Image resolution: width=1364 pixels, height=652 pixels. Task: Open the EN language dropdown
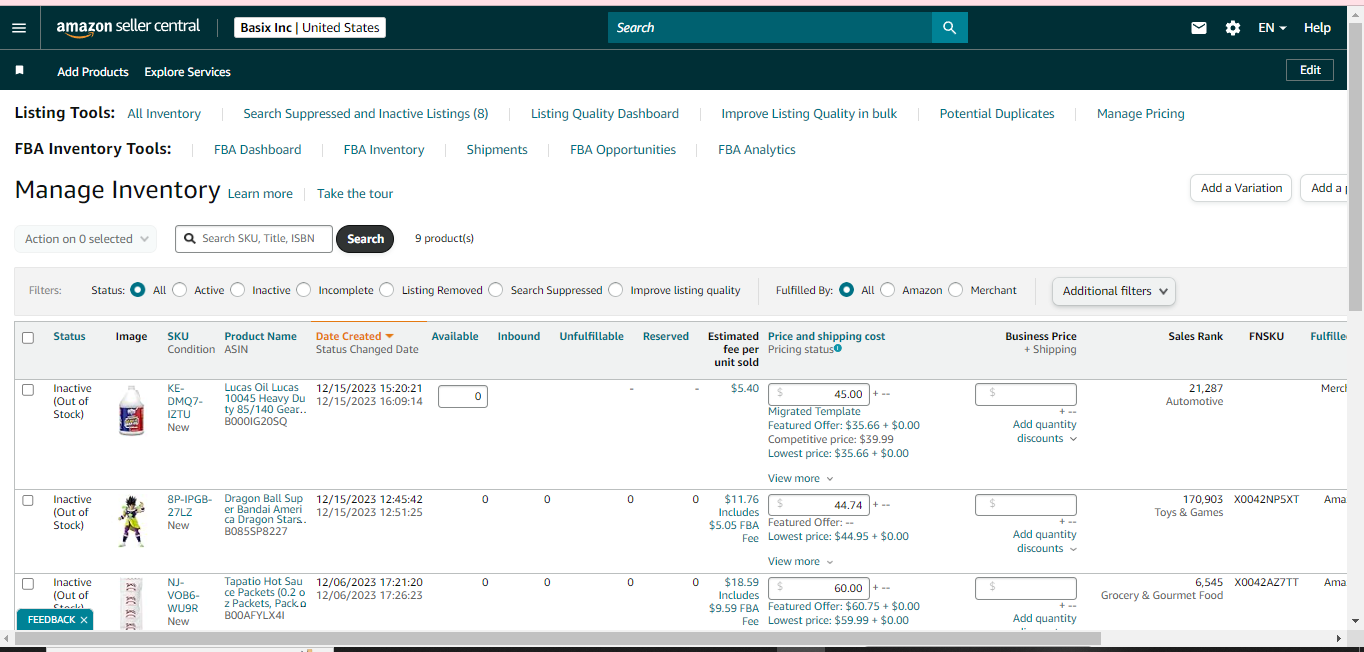(x=1272, y=28)
